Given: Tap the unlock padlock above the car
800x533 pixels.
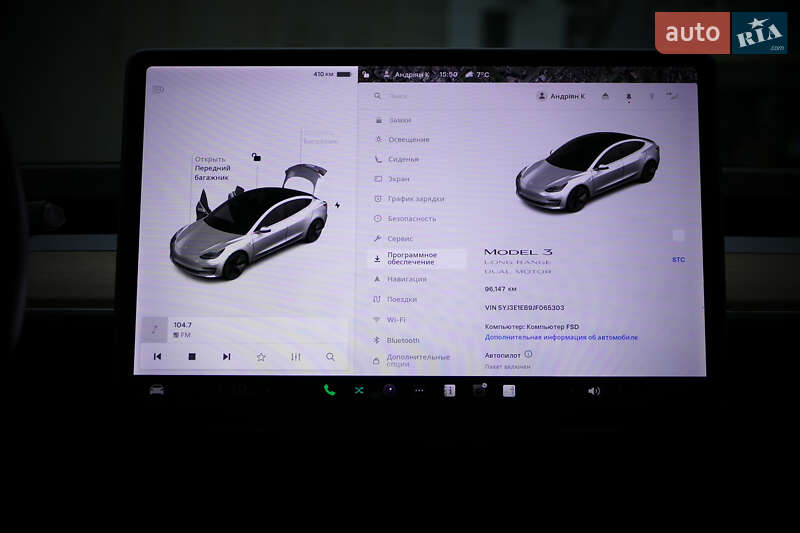Looking at the screenshot, I should [256, 157].
